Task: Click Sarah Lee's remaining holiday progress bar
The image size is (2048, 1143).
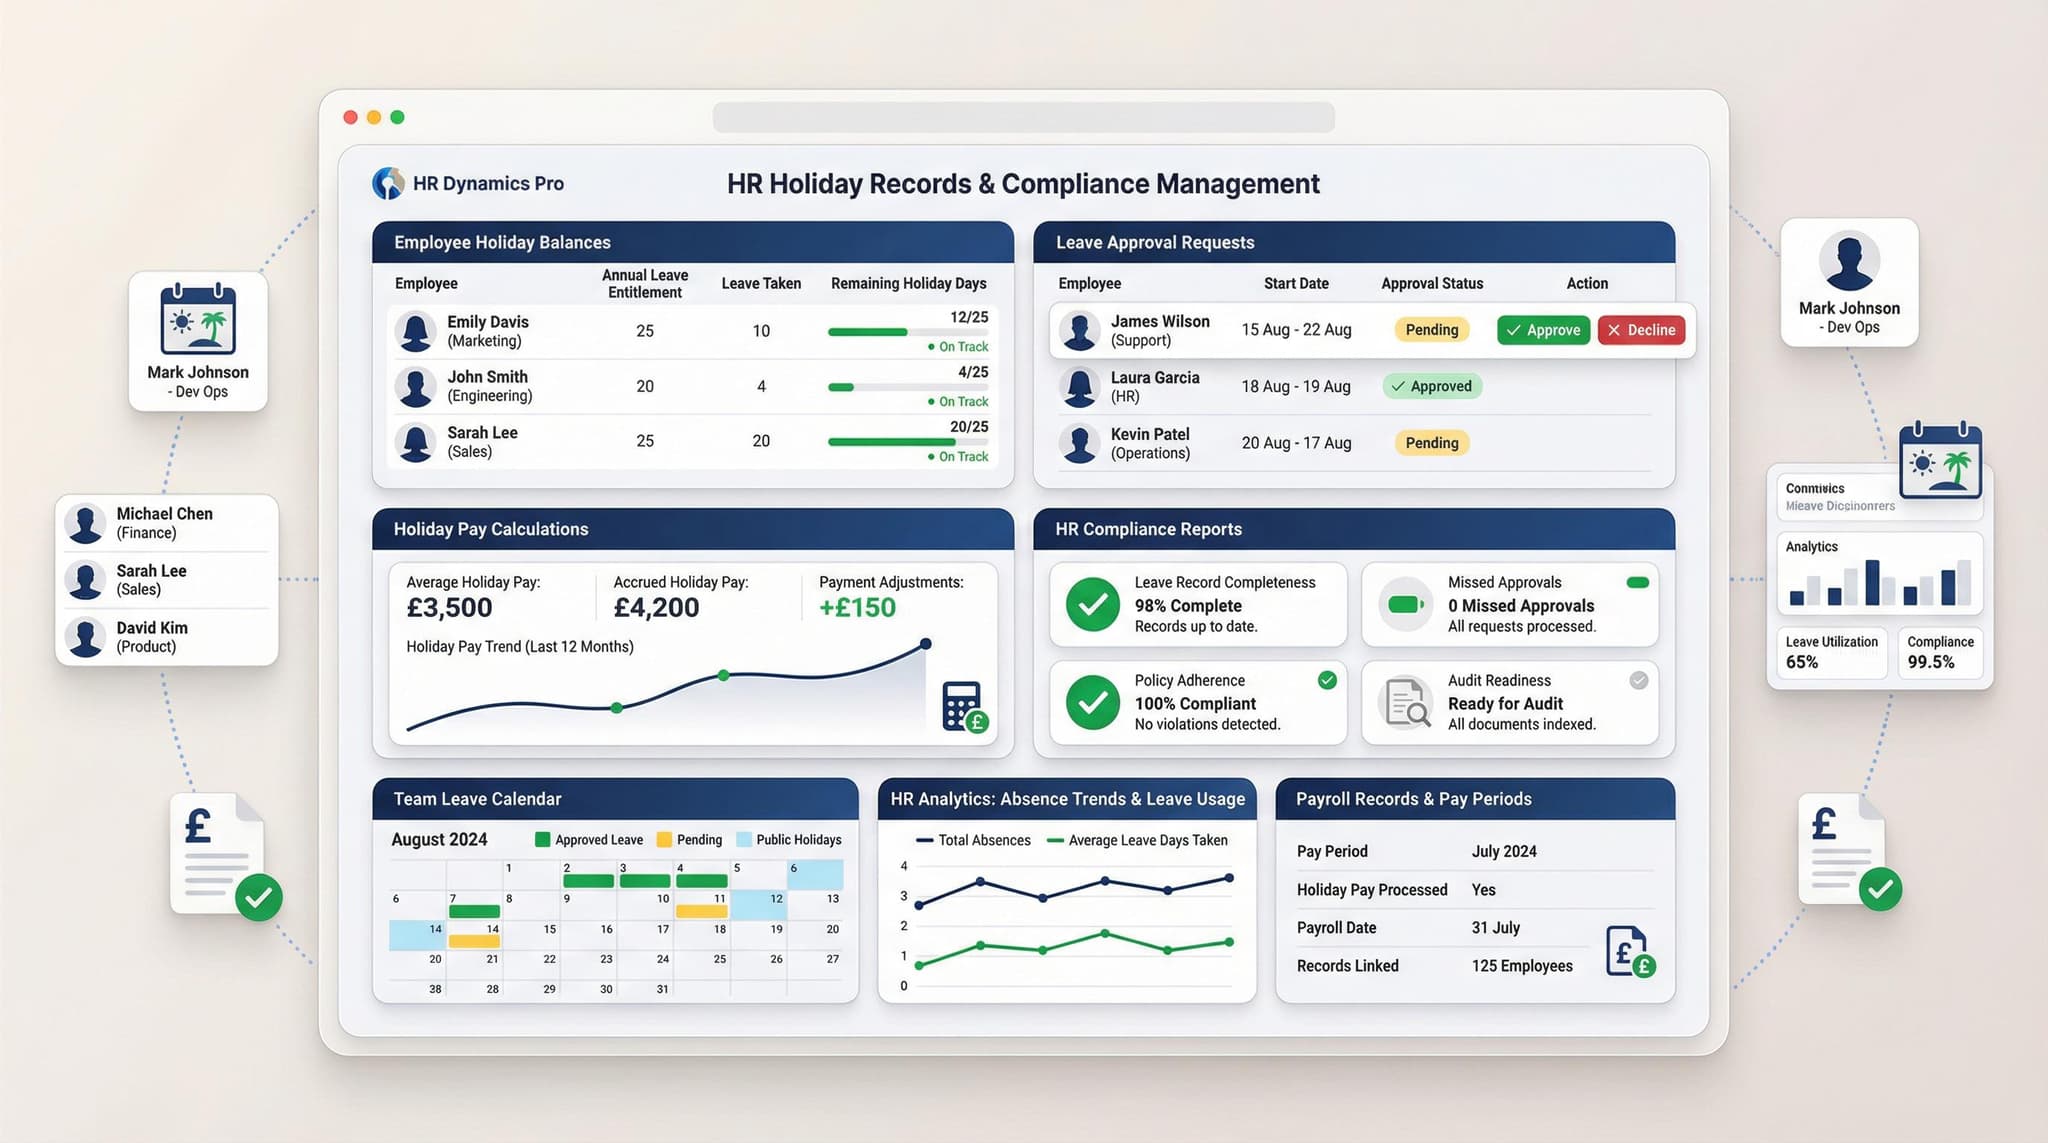Action: coord(906,441)
